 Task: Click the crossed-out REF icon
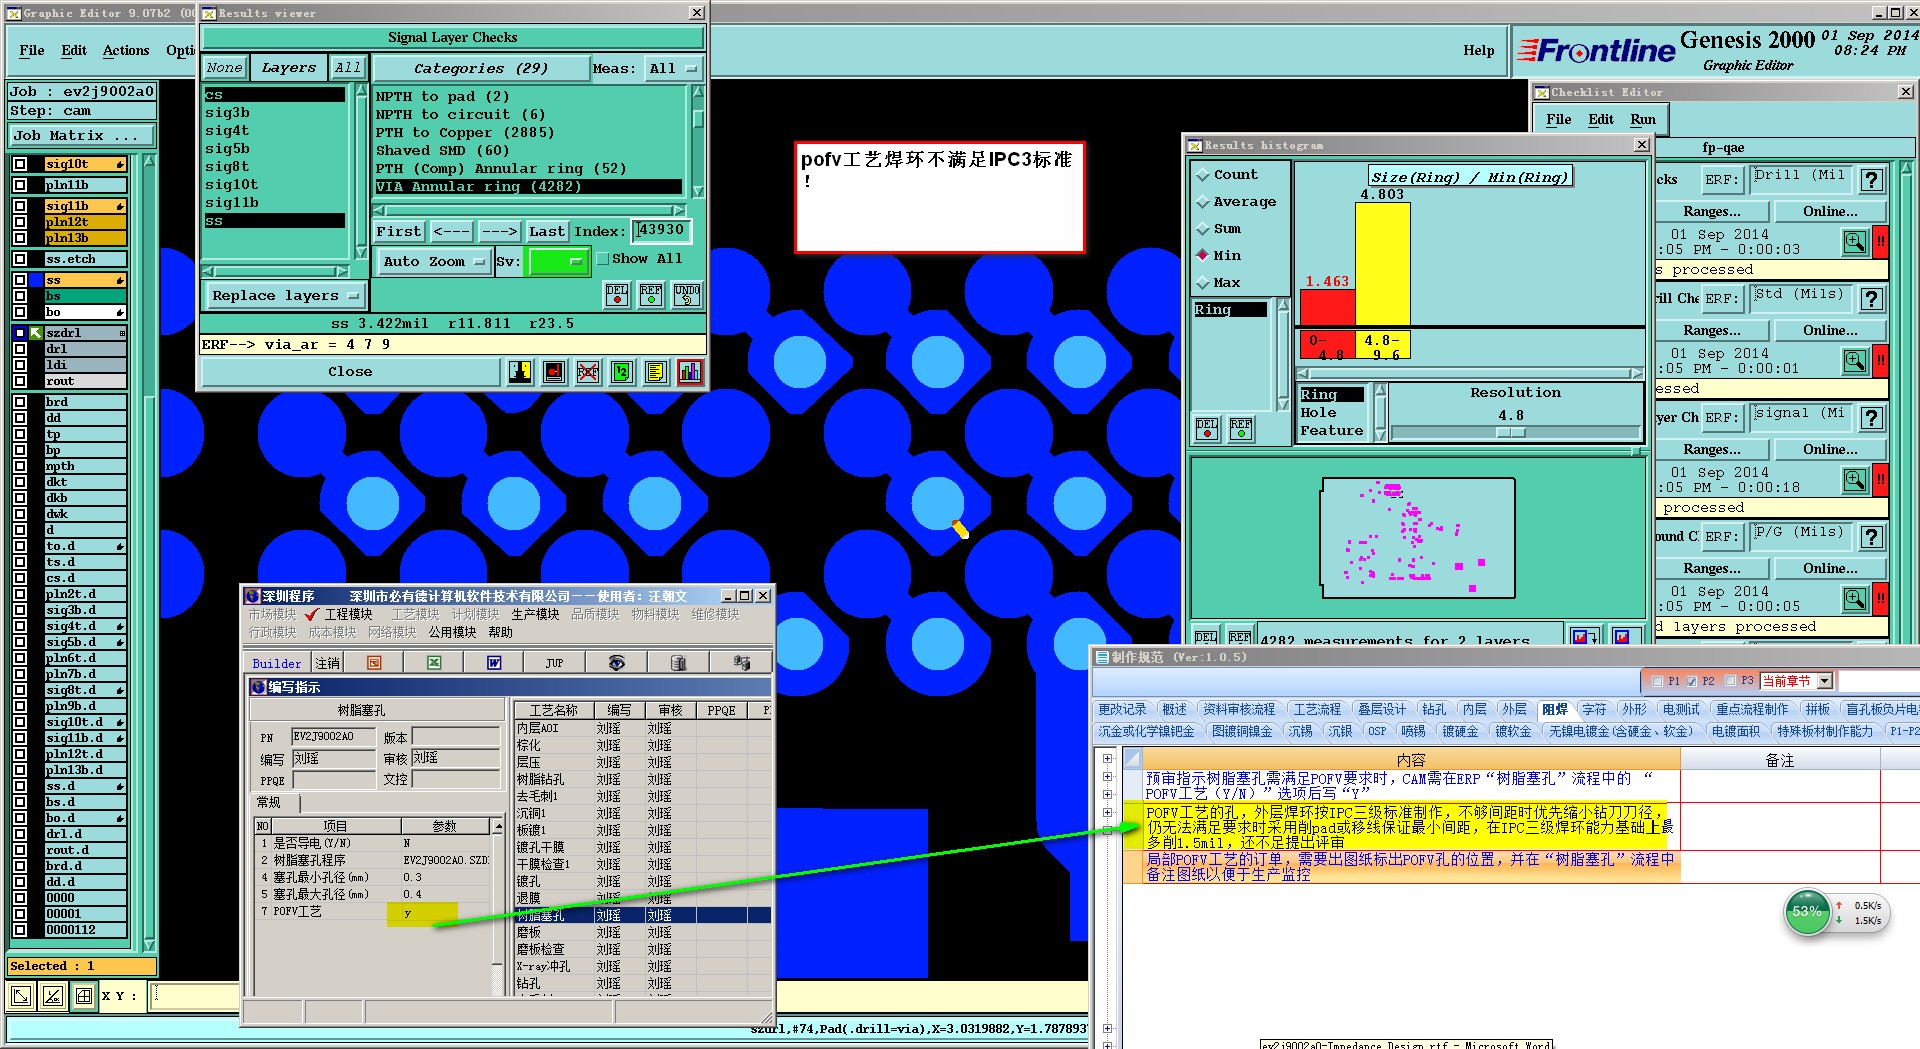tap(587, 372)
